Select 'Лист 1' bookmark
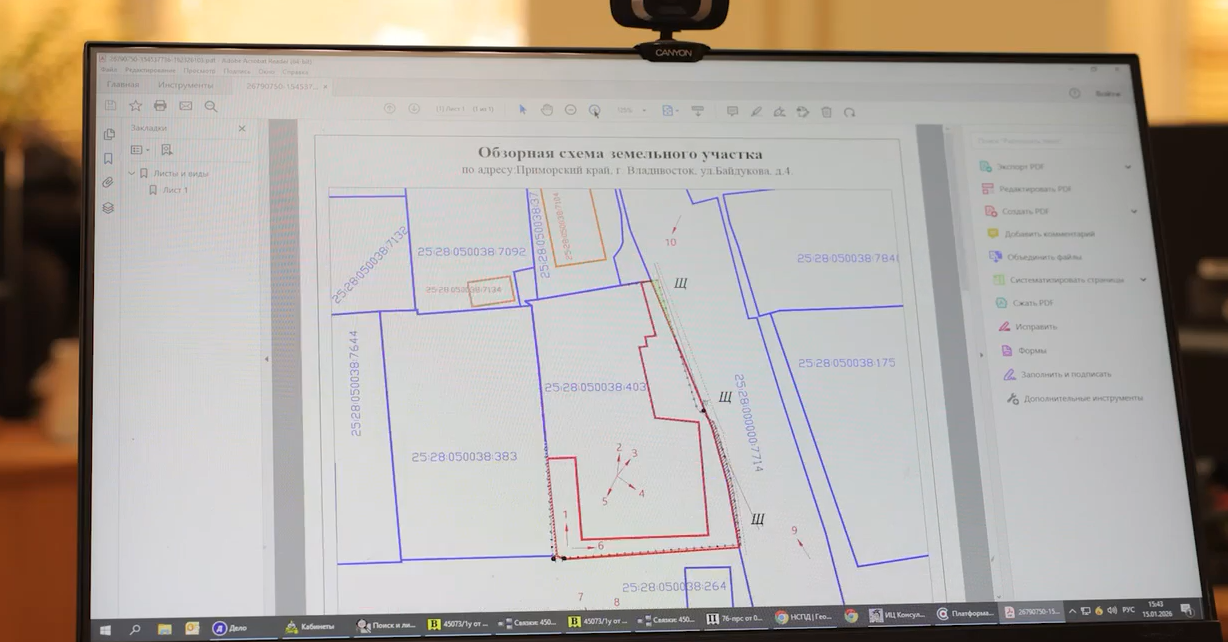Image resolution: width=1228 pixels, height=642 pixels. [175, 189]
